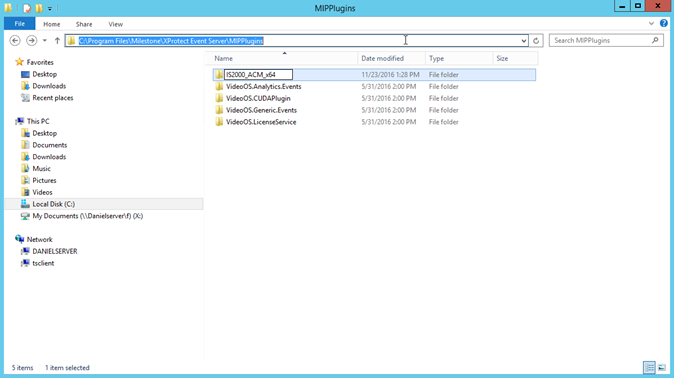Viewport: 674px width, 378px height.
Task: Select the VideoOS.CUDAPlugin folder
Action: click(x=258, y=98)
